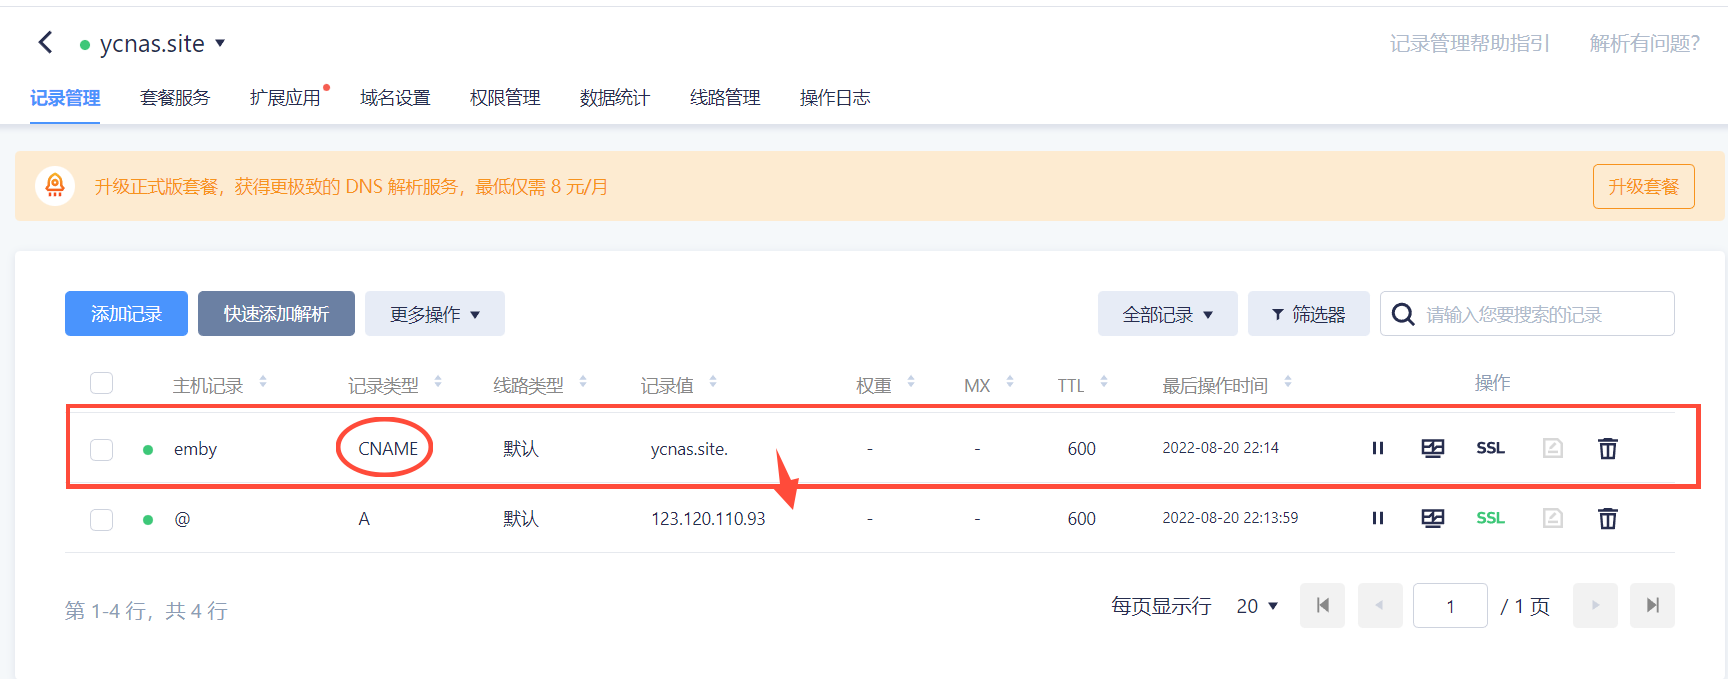This screenshot has height=679, width=1728.
Task: Go to the previous page of records
Action: point(1380,605)
